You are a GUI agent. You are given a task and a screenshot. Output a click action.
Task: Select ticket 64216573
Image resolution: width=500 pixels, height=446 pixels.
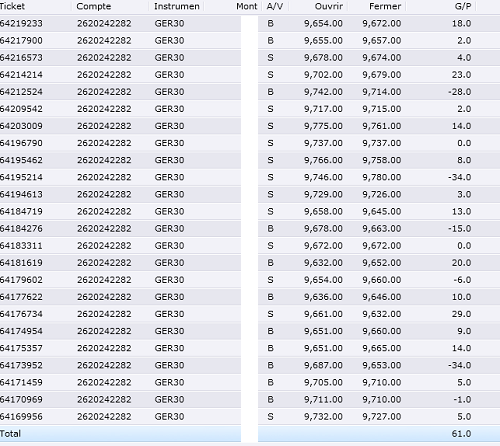coord(21,58)
